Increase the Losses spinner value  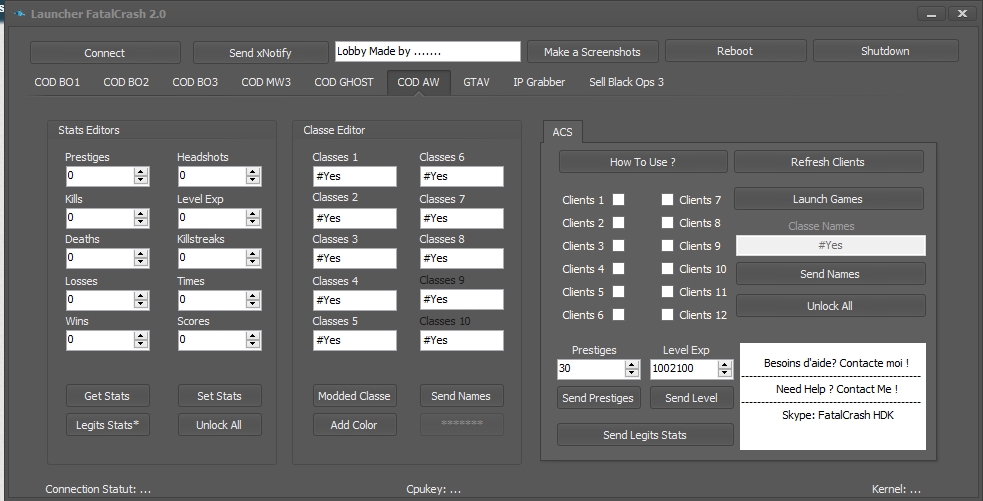click(x=141, y=295)
